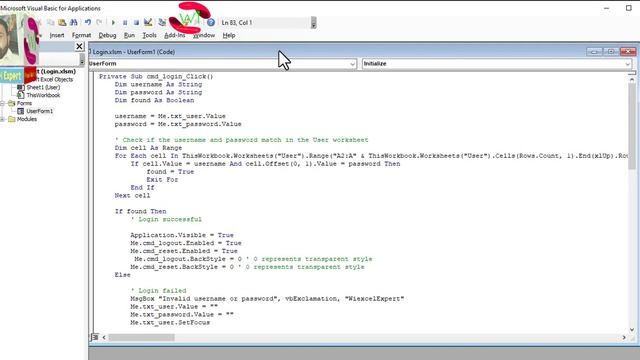Click the Project Explorer scroll arrow
Viewport: 640px width, 360px height.
82,61
